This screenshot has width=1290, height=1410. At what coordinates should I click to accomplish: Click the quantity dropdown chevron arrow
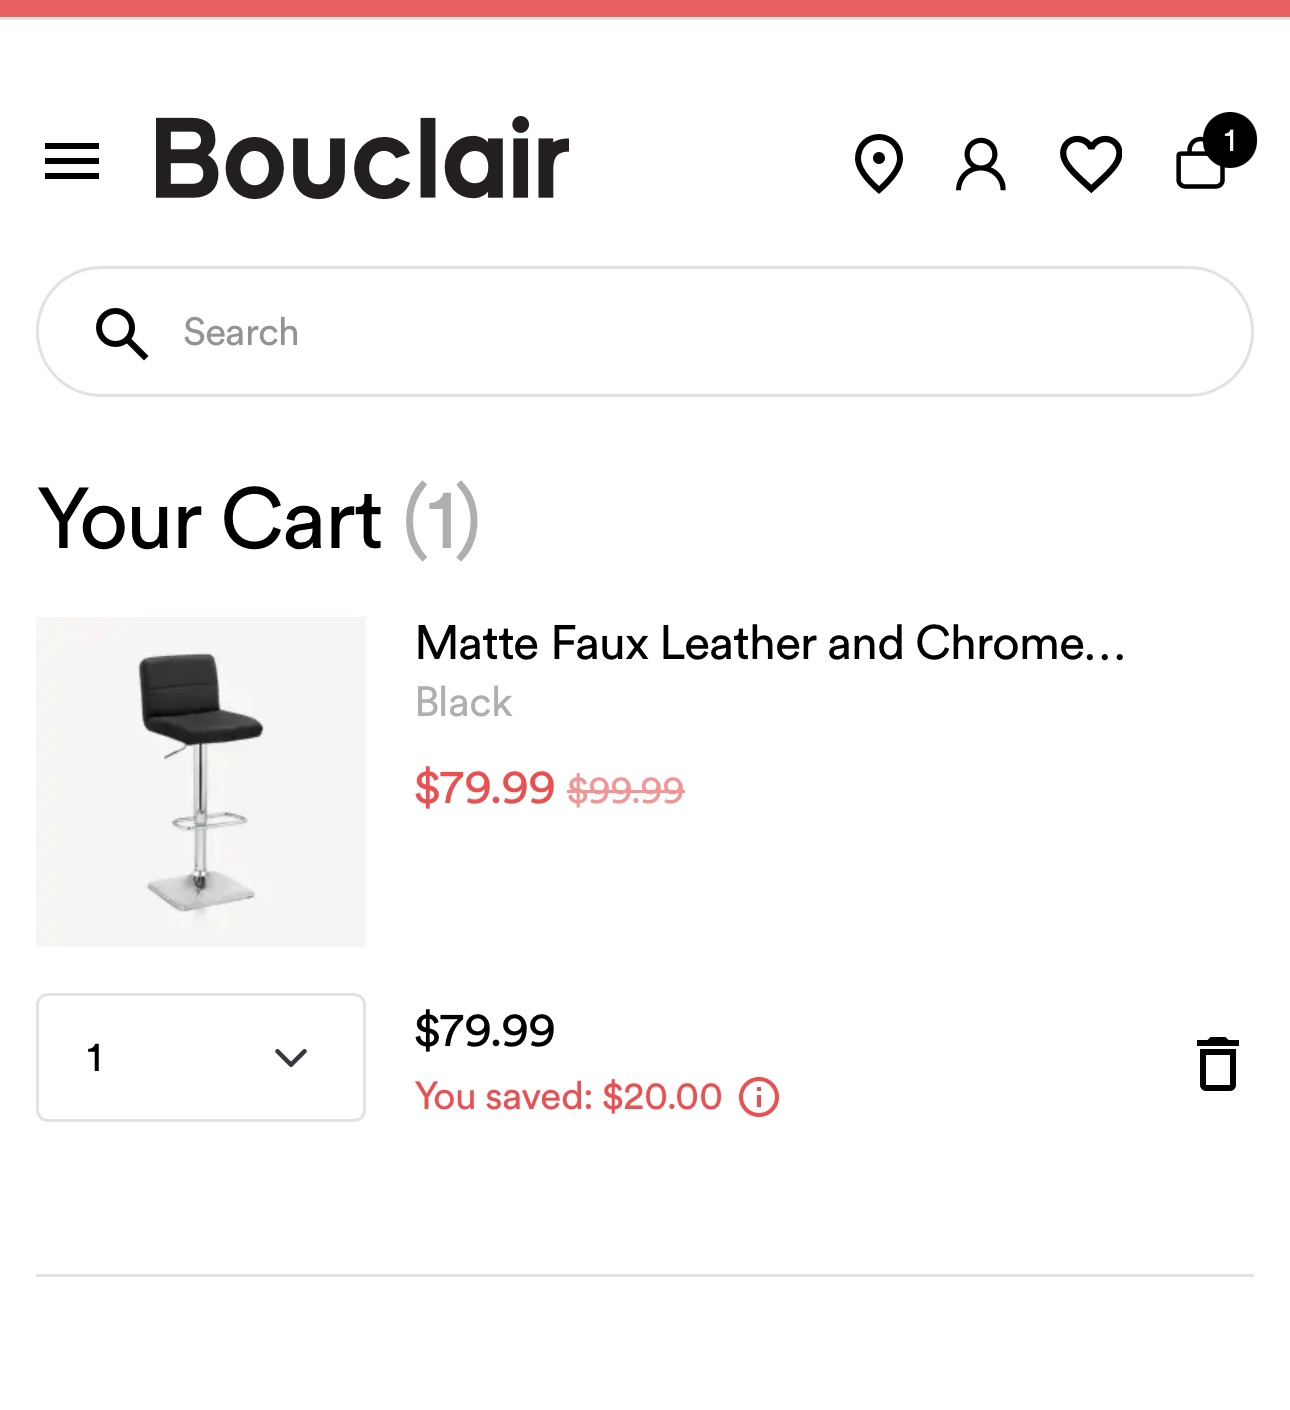tap(291, 1058)
